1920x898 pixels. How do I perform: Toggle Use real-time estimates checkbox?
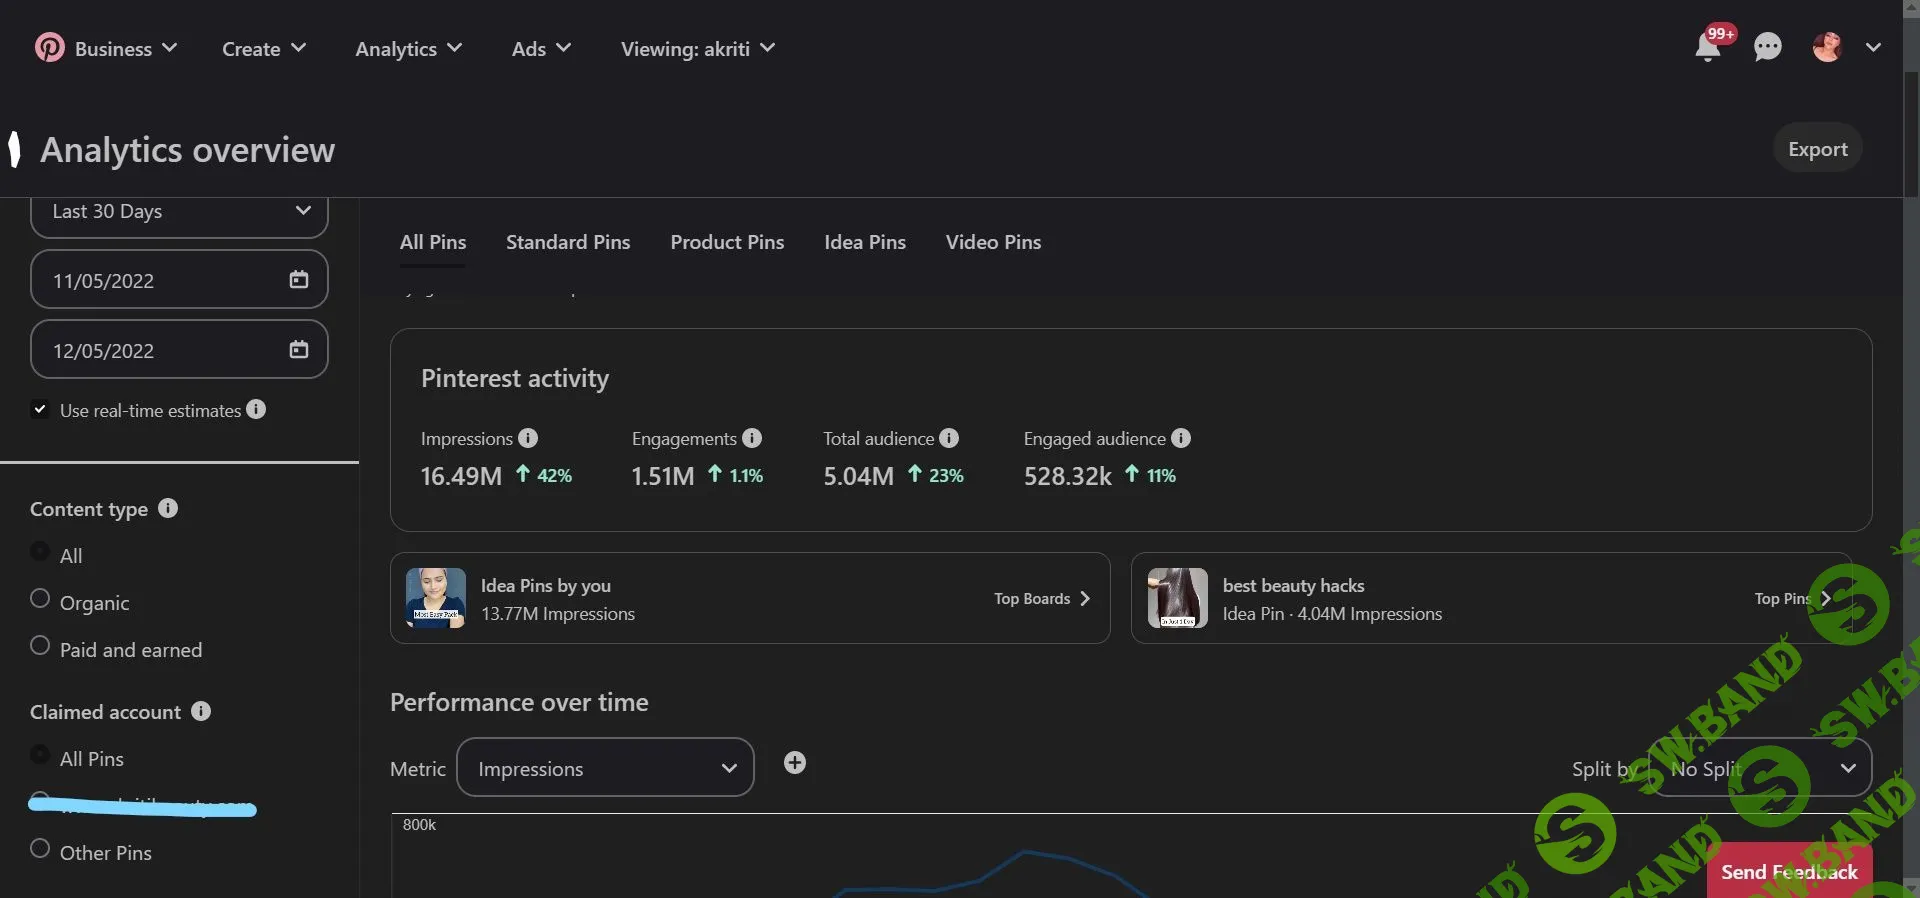40,410
